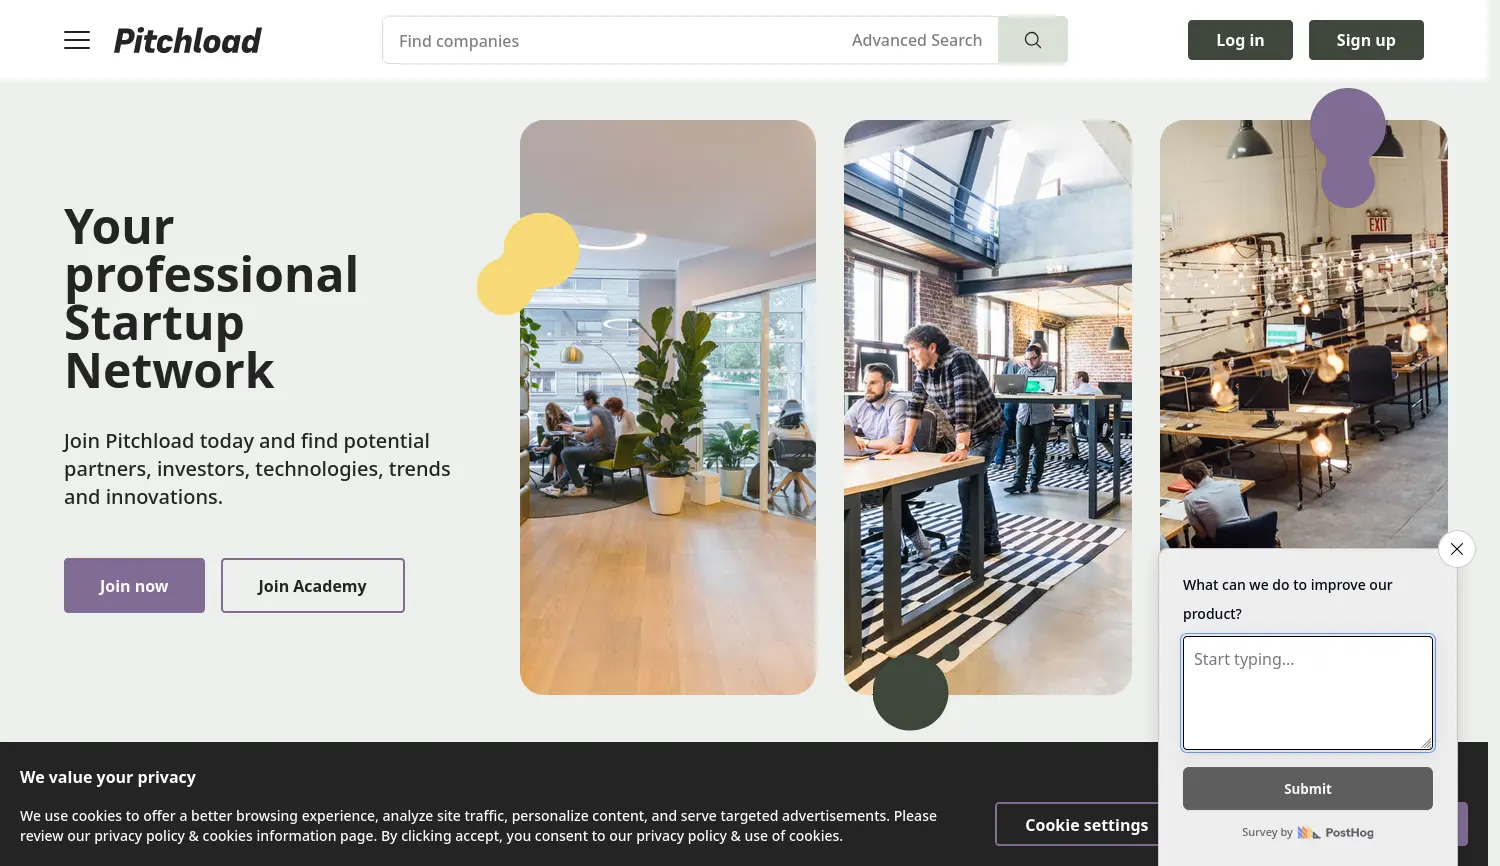This screenshot has width=1500, height=866.
Task: Click the Log in button
Action: pyautogui.click(x=1240, y=40)
